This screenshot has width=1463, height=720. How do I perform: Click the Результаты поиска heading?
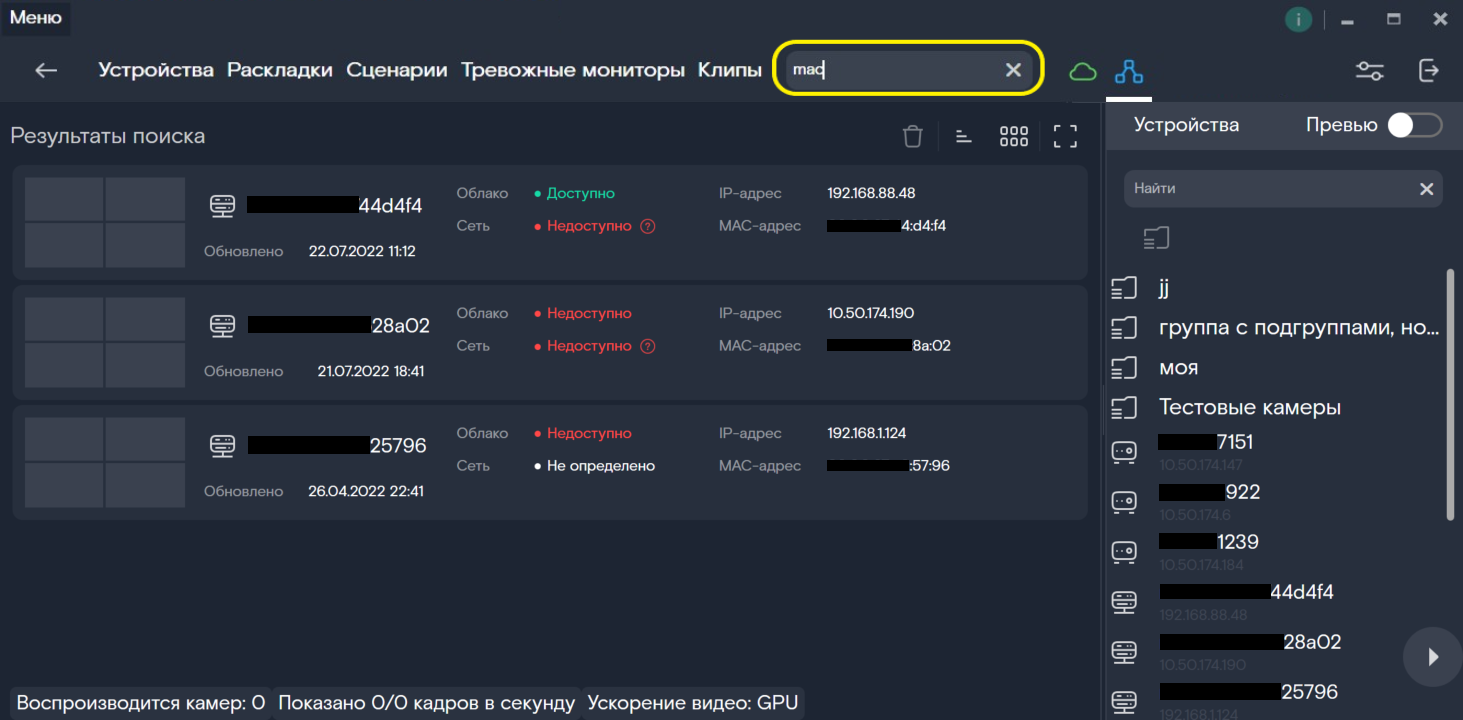[x=108, y=136]
